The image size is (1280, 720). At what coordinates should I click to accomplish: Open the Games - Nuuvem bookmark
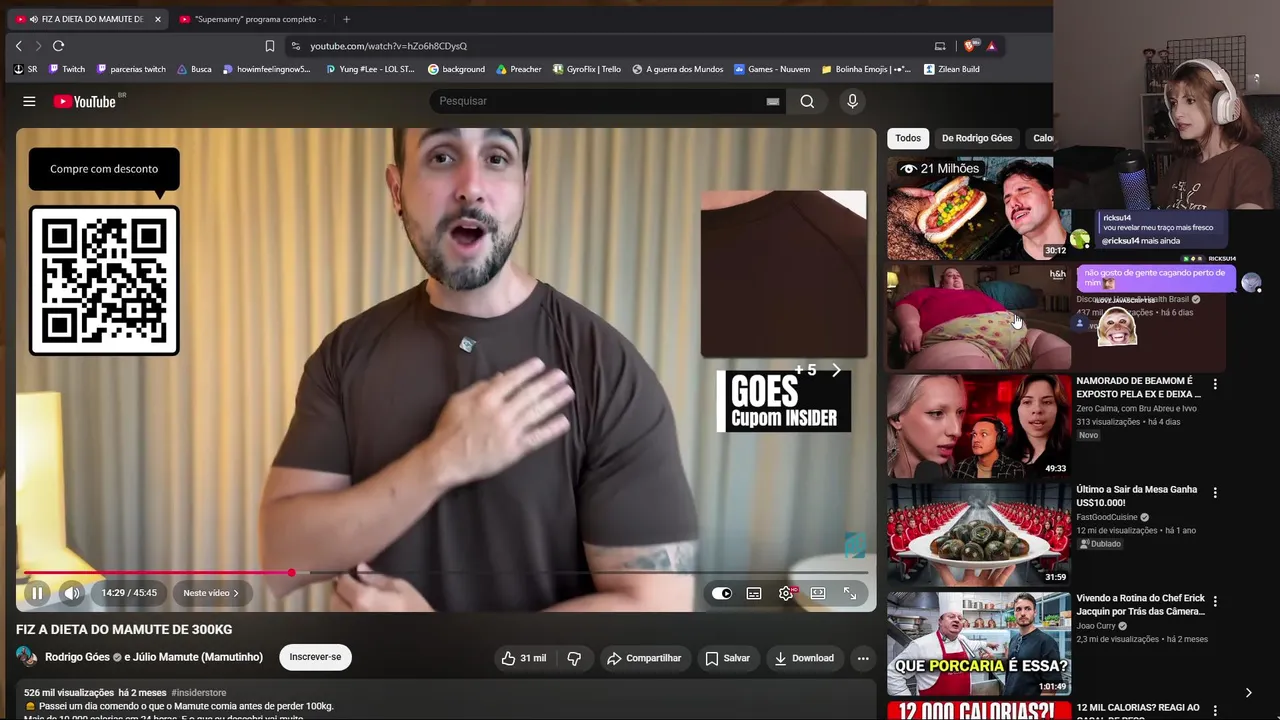[x=772, y=69]
